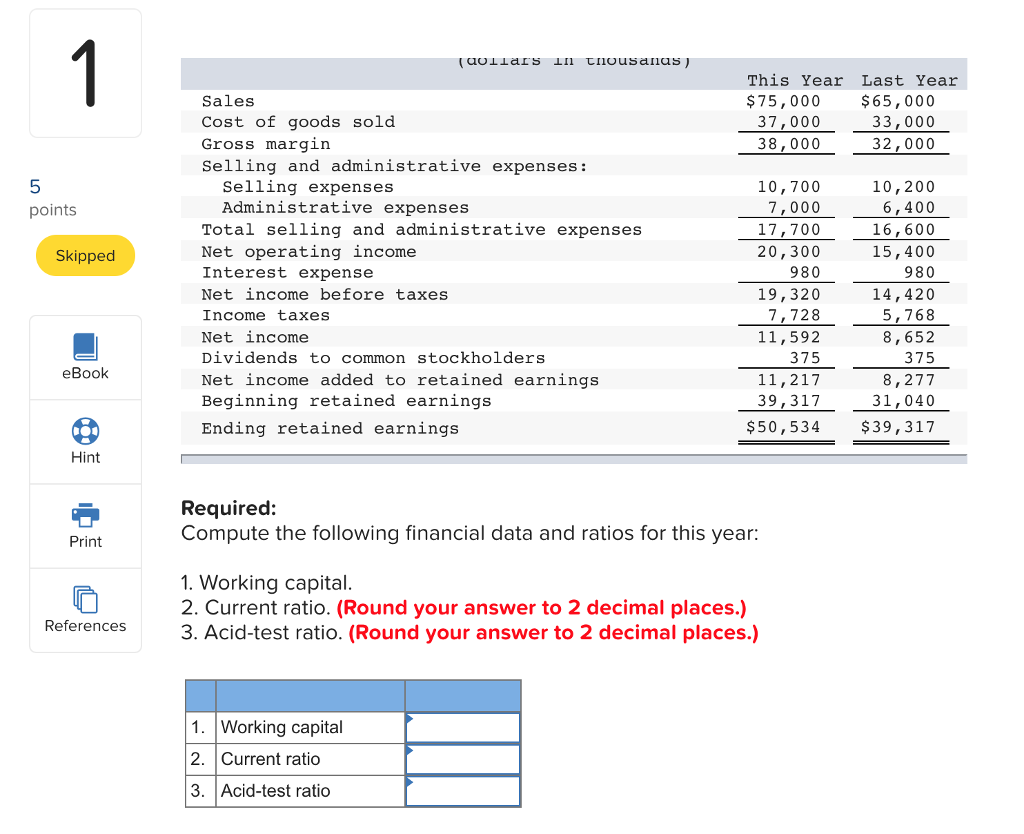Select the Print label below the printer icon
The width and height of the screenshot is (1024, 834).
[x=85, y=541]
